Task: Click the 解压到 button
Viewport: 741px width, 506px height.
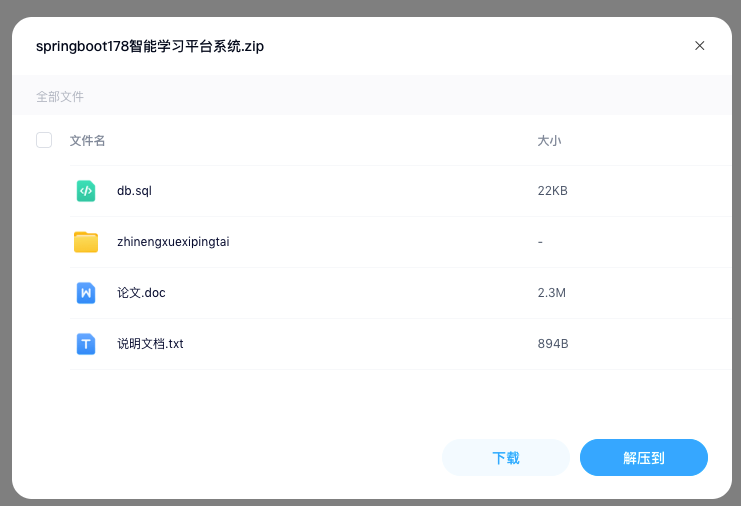Action: 644,457
